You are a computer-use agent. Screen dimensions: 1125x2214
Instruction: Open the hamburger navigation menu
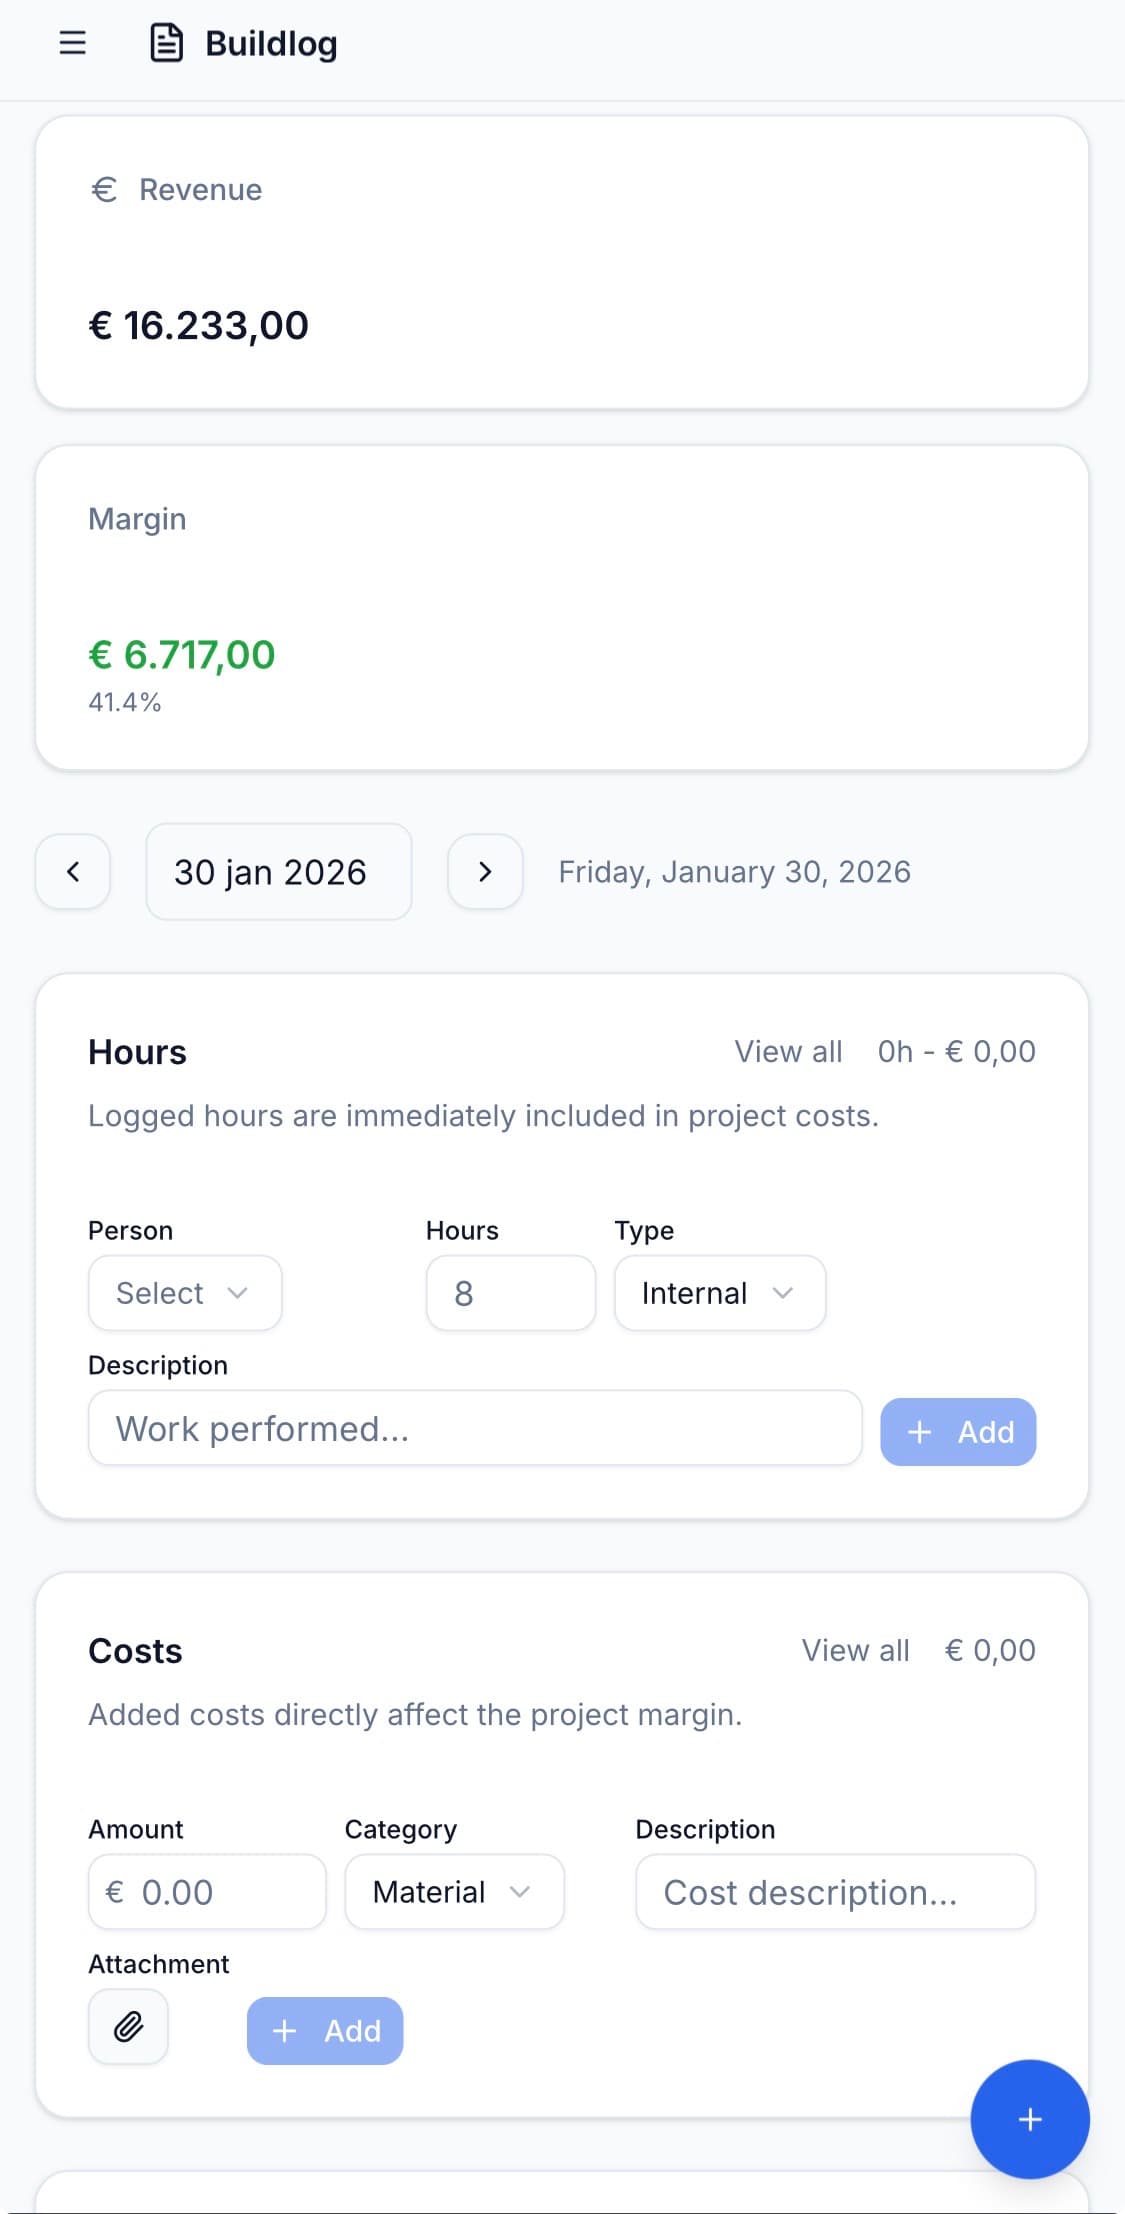coord(71,42)
